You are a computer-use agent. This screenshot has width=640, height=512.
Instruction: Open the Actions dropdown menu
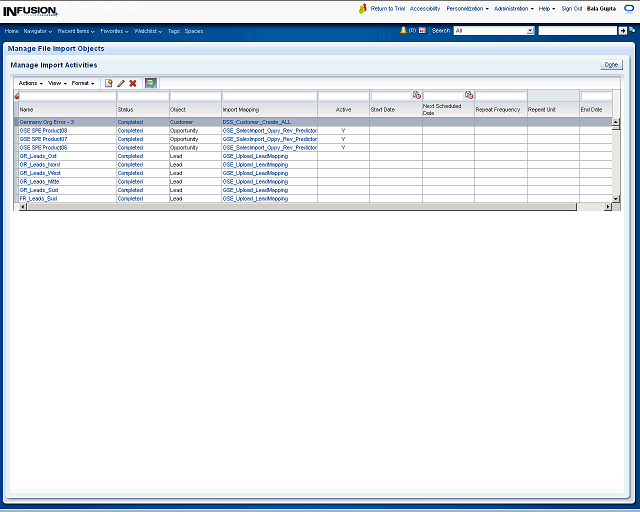tap(30, 83)
